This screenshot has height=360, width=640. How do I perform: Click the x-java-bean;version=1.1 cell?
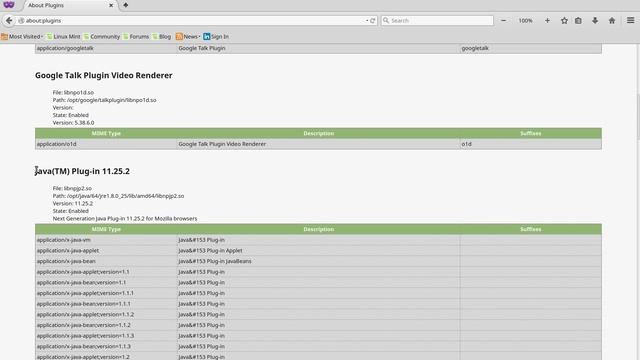coord(106,282)
